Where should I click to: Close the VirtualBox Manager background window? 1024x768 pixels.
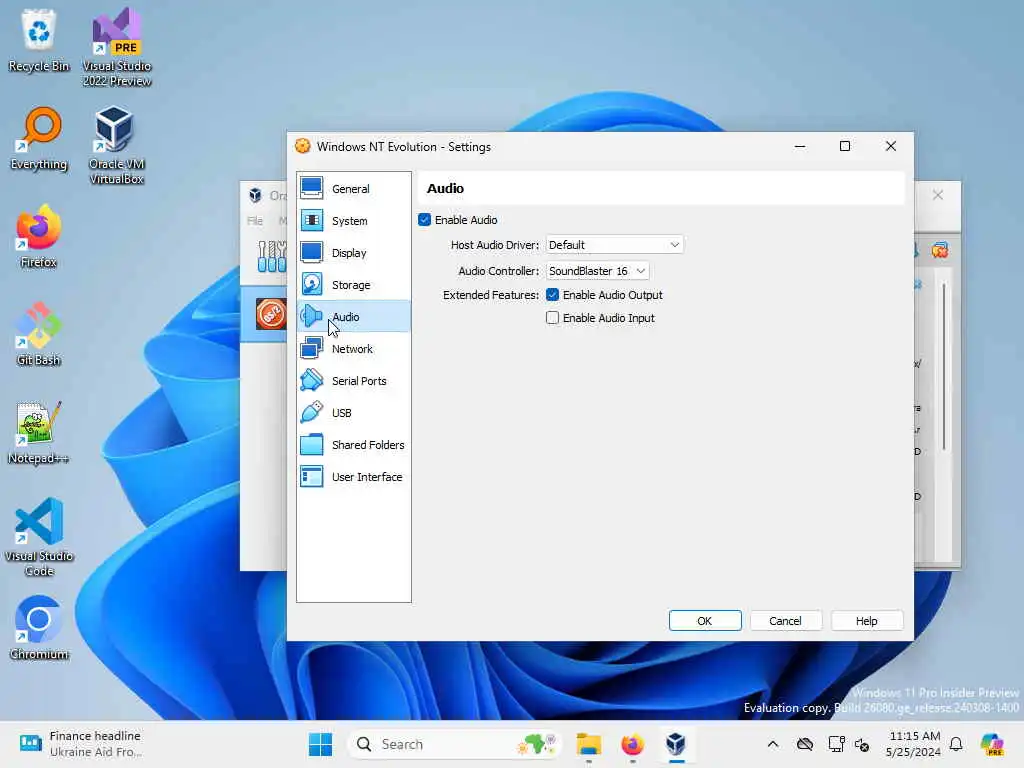click(x=938, y=195)
